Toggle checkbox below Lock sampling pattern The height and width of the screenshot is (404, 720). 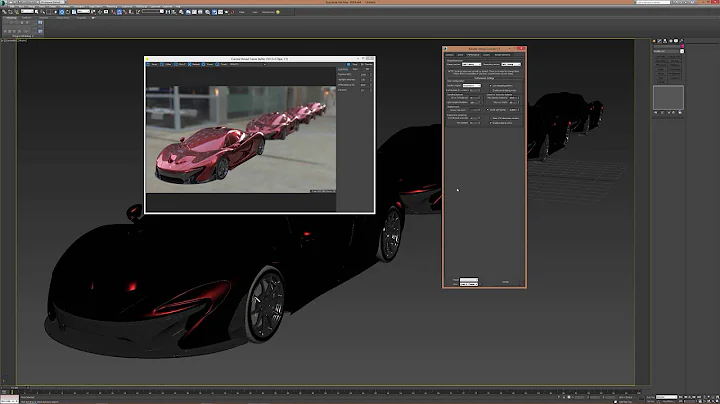tap(490, 90)
